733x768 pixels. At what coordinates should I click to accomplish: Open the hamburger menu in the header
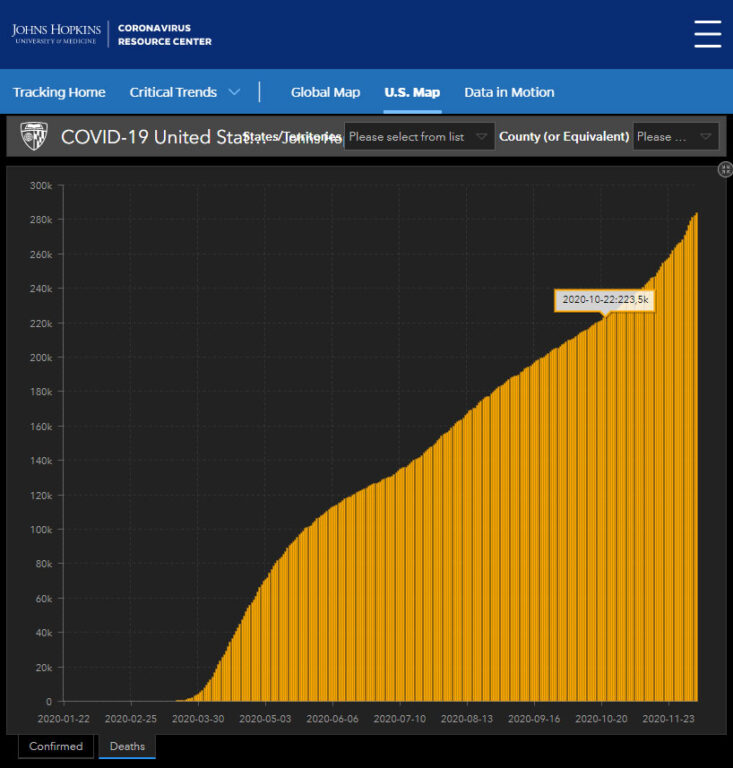[708, 34]
